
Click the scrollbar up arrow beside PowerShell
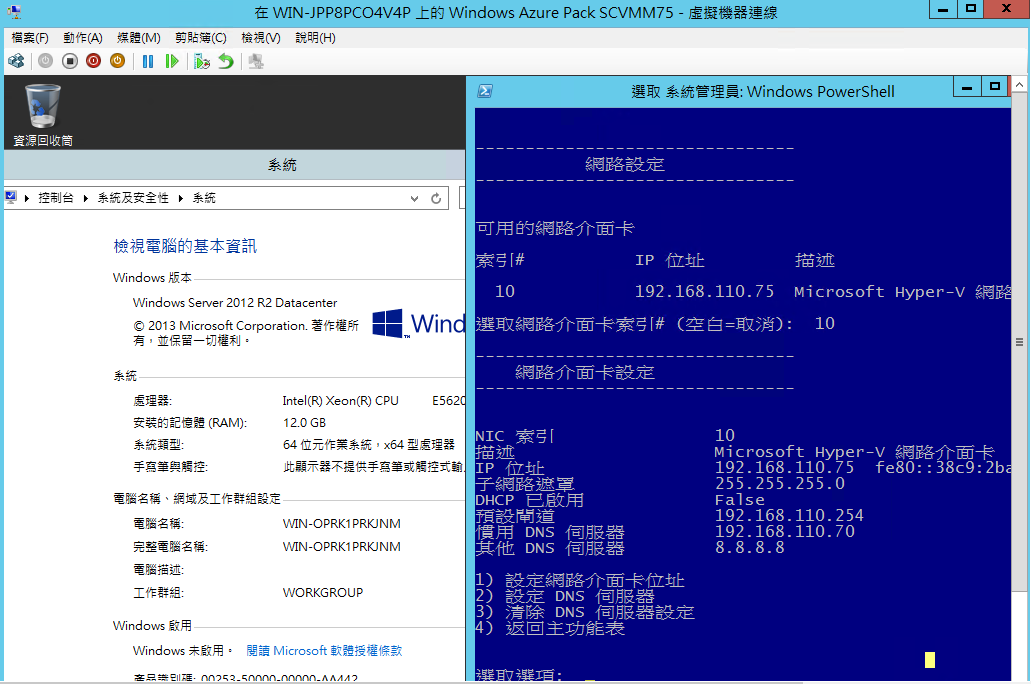click(x=1019, y=84)
